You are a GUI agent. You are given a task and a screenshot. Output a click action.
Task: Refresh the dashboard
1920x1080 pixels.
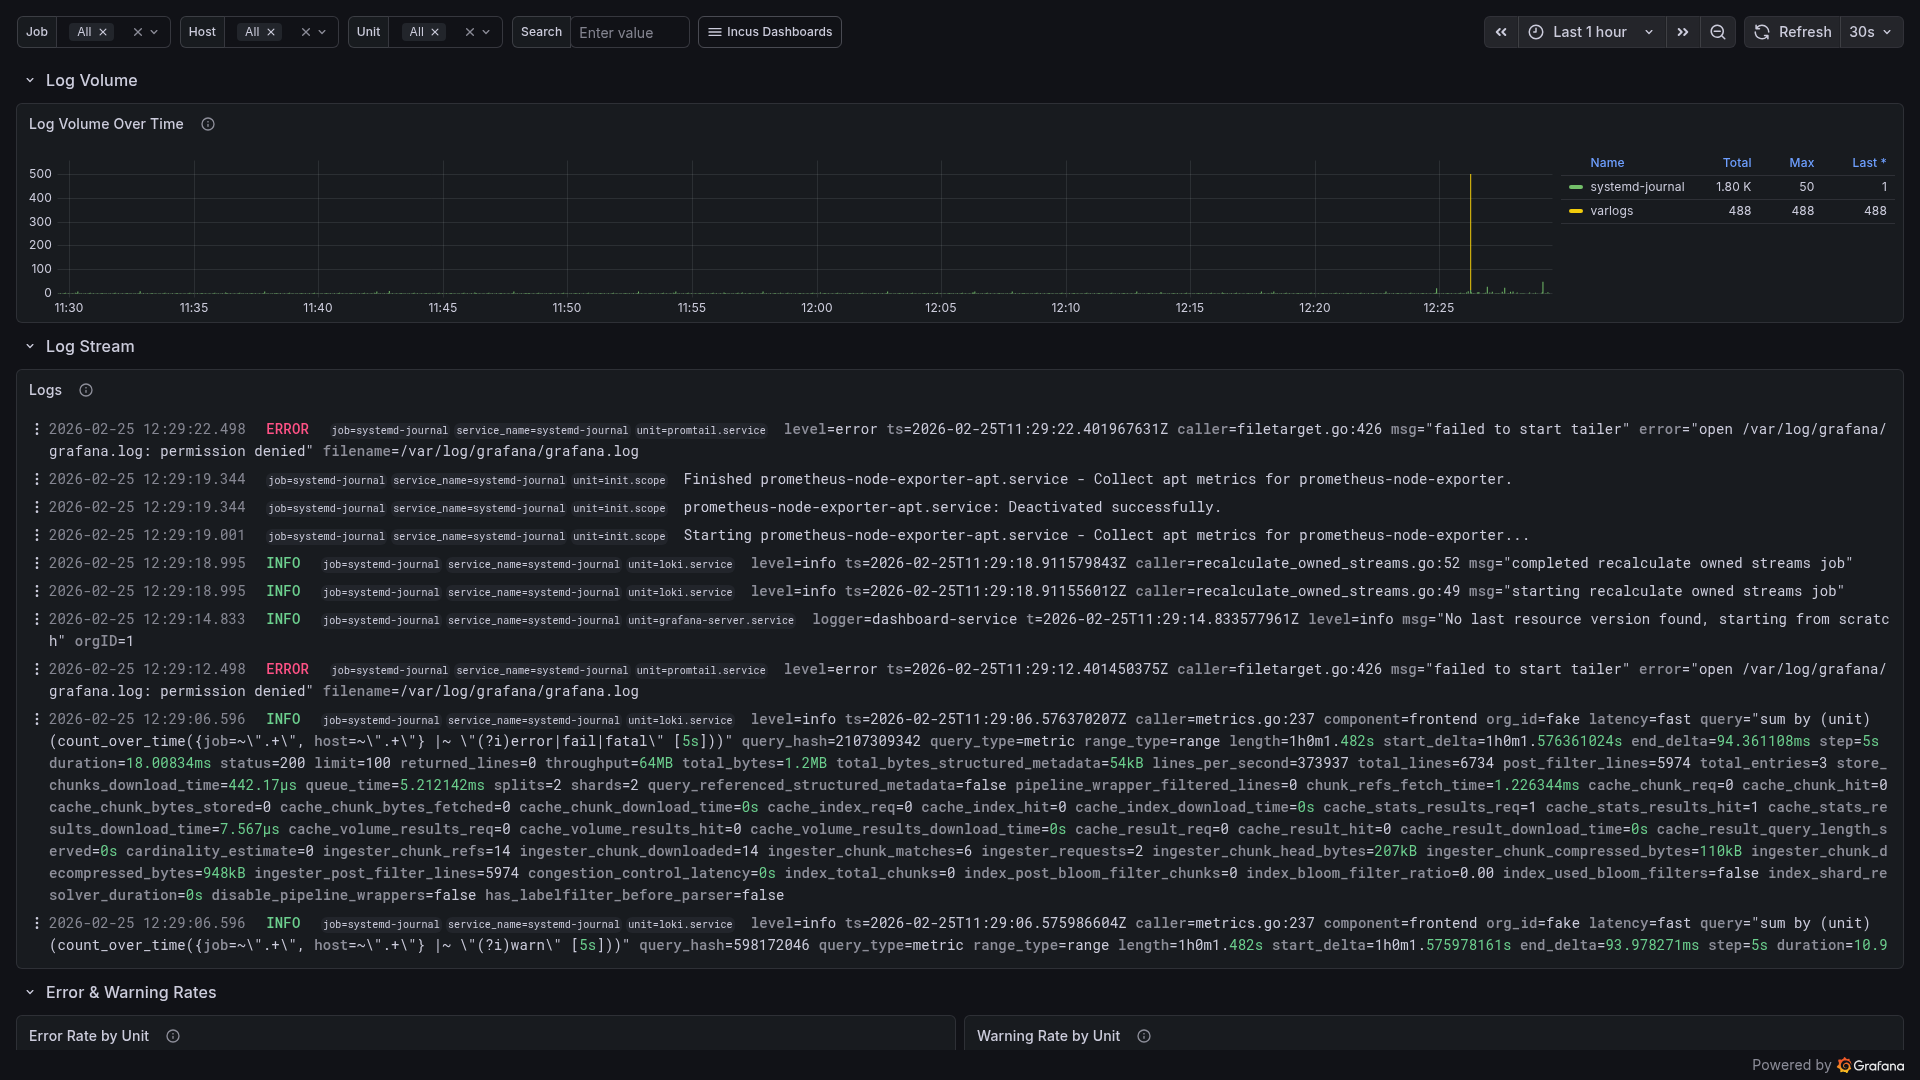click(x=1793, y=32)
